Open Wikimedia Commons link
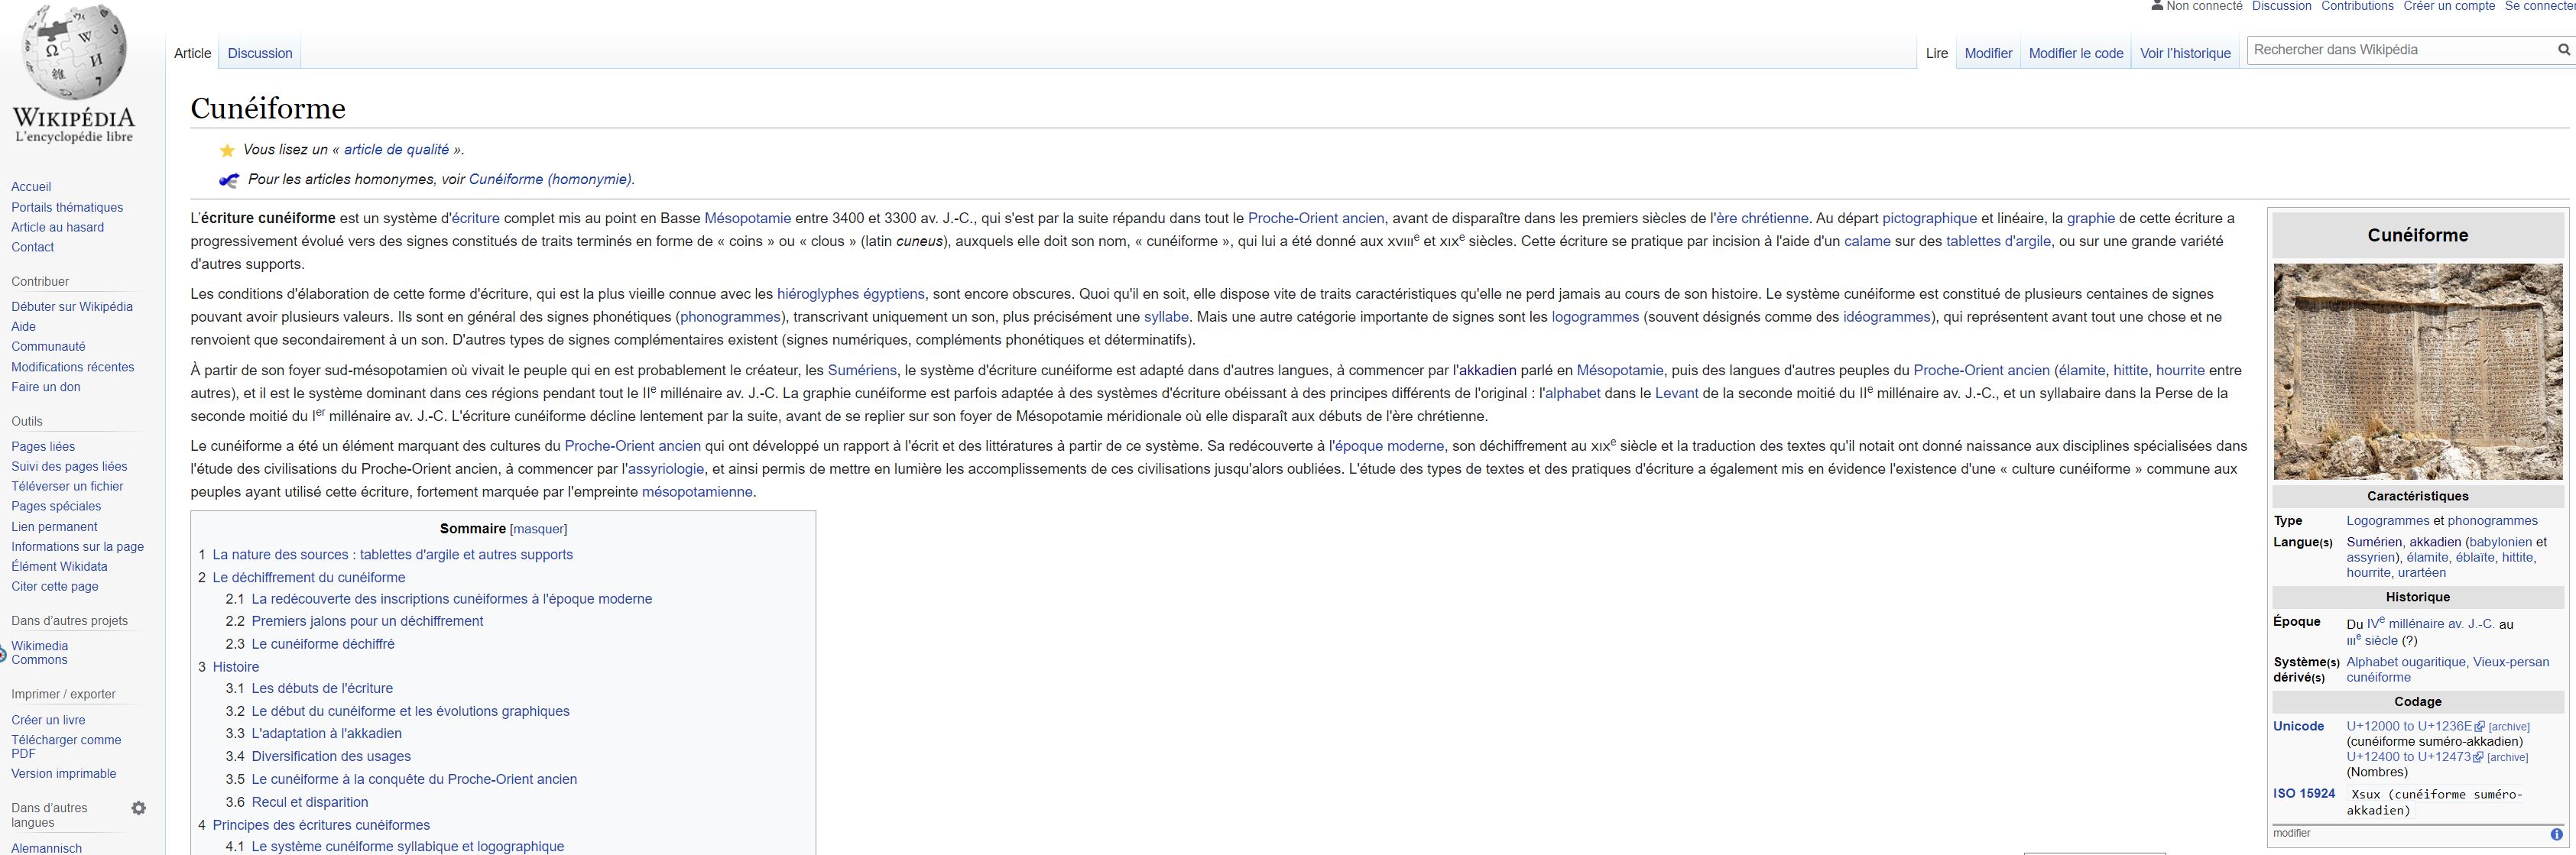This screenshot has width=2576, height=855. pyautogui.click(x=40, y=653)
